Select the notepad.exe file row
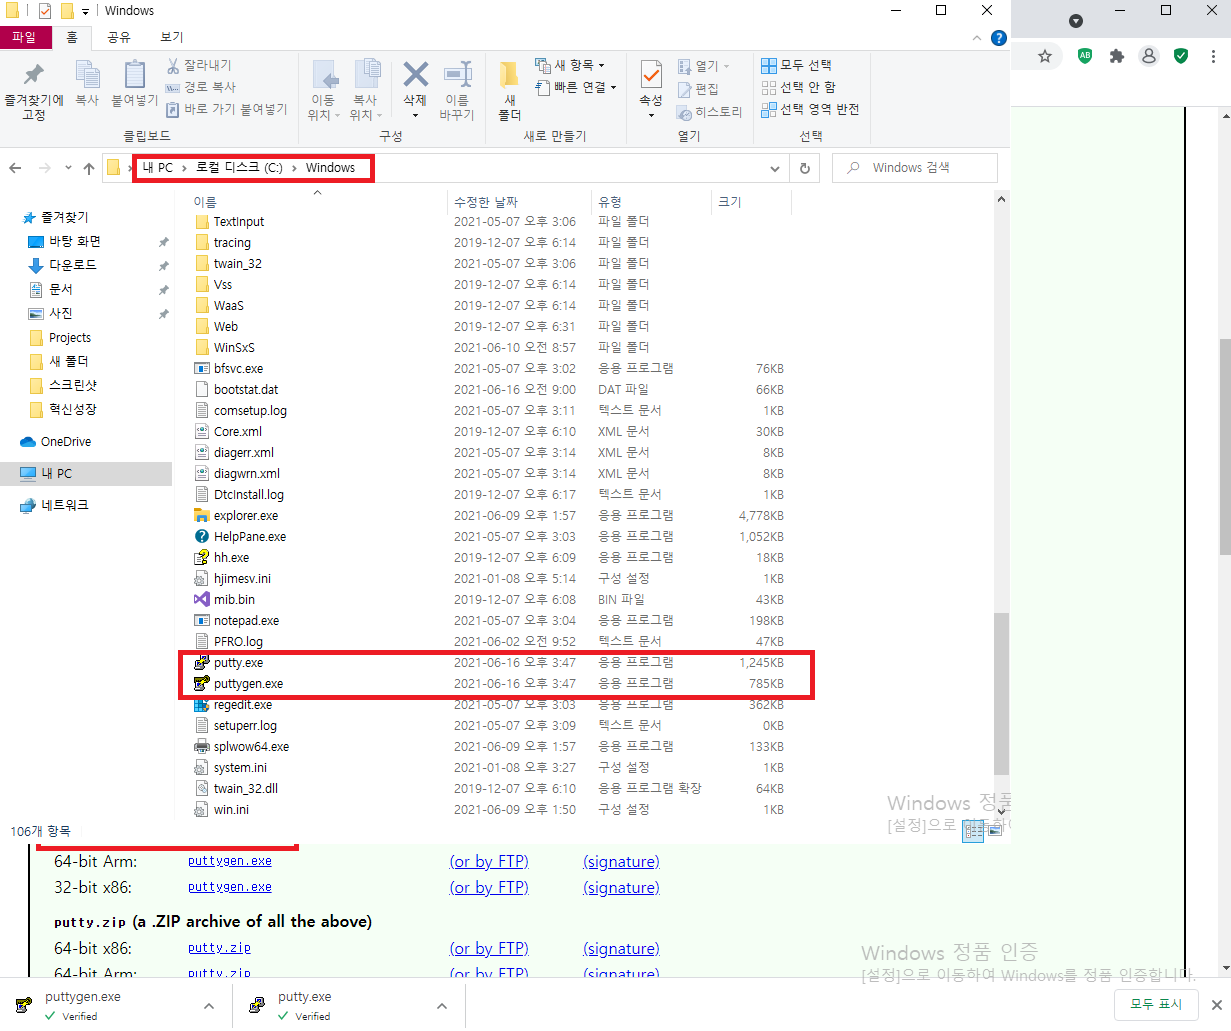Viewport: 1231px width, 1031px height. (x=490, y=620)
